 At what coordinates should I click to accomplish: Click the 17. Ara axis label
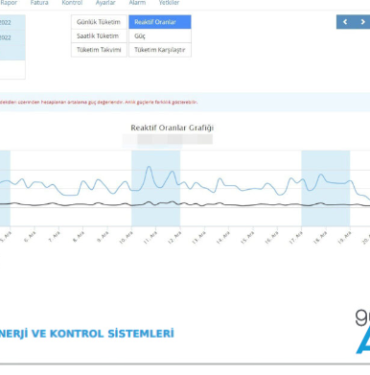pos(296,237)
